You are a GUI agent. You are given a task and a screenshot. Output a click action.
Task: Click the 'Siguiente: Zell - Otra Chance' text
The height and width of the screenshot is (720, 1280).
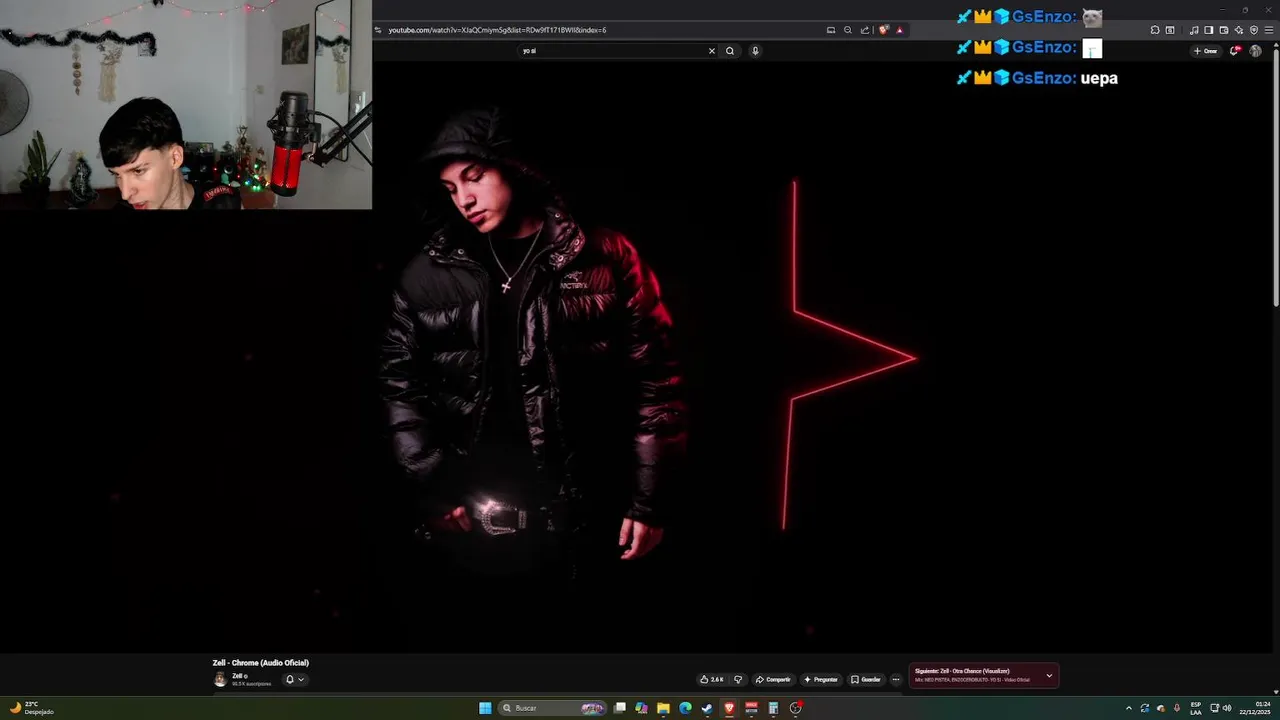coord(962,671)
